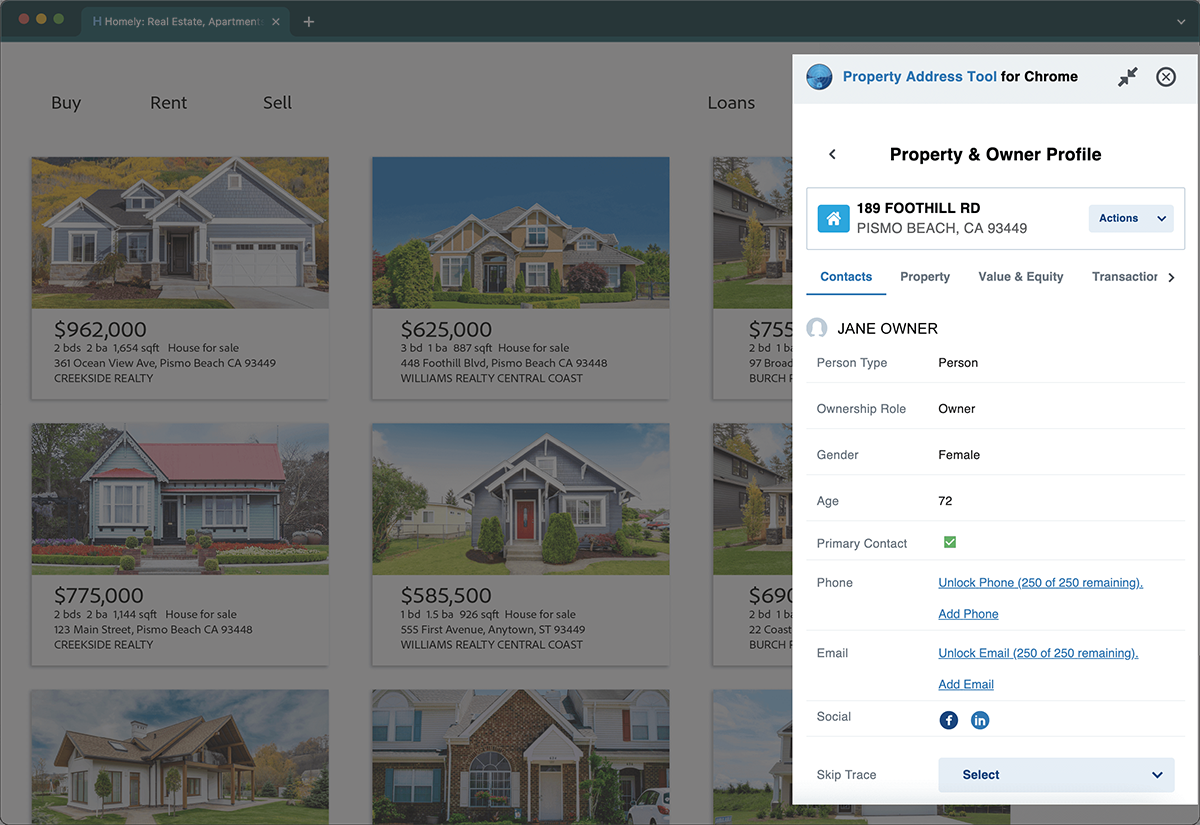Toggle the Primary Contact checkbox
This screenshot has height=825, width=1200.
coord(949,542)
